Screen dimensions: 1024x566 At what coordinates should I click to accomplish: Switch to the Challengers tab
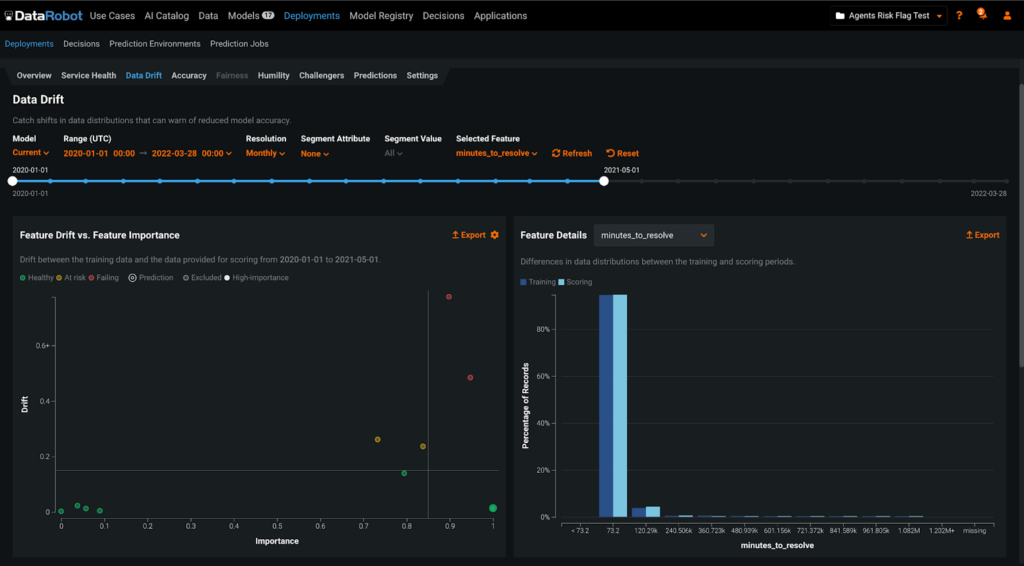tap(321, 76)
